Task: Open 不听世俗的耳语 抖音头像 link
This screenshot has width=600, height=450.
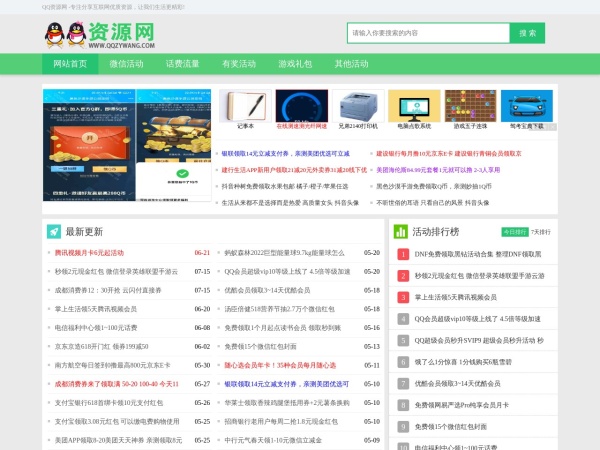Action: (433, 203)
